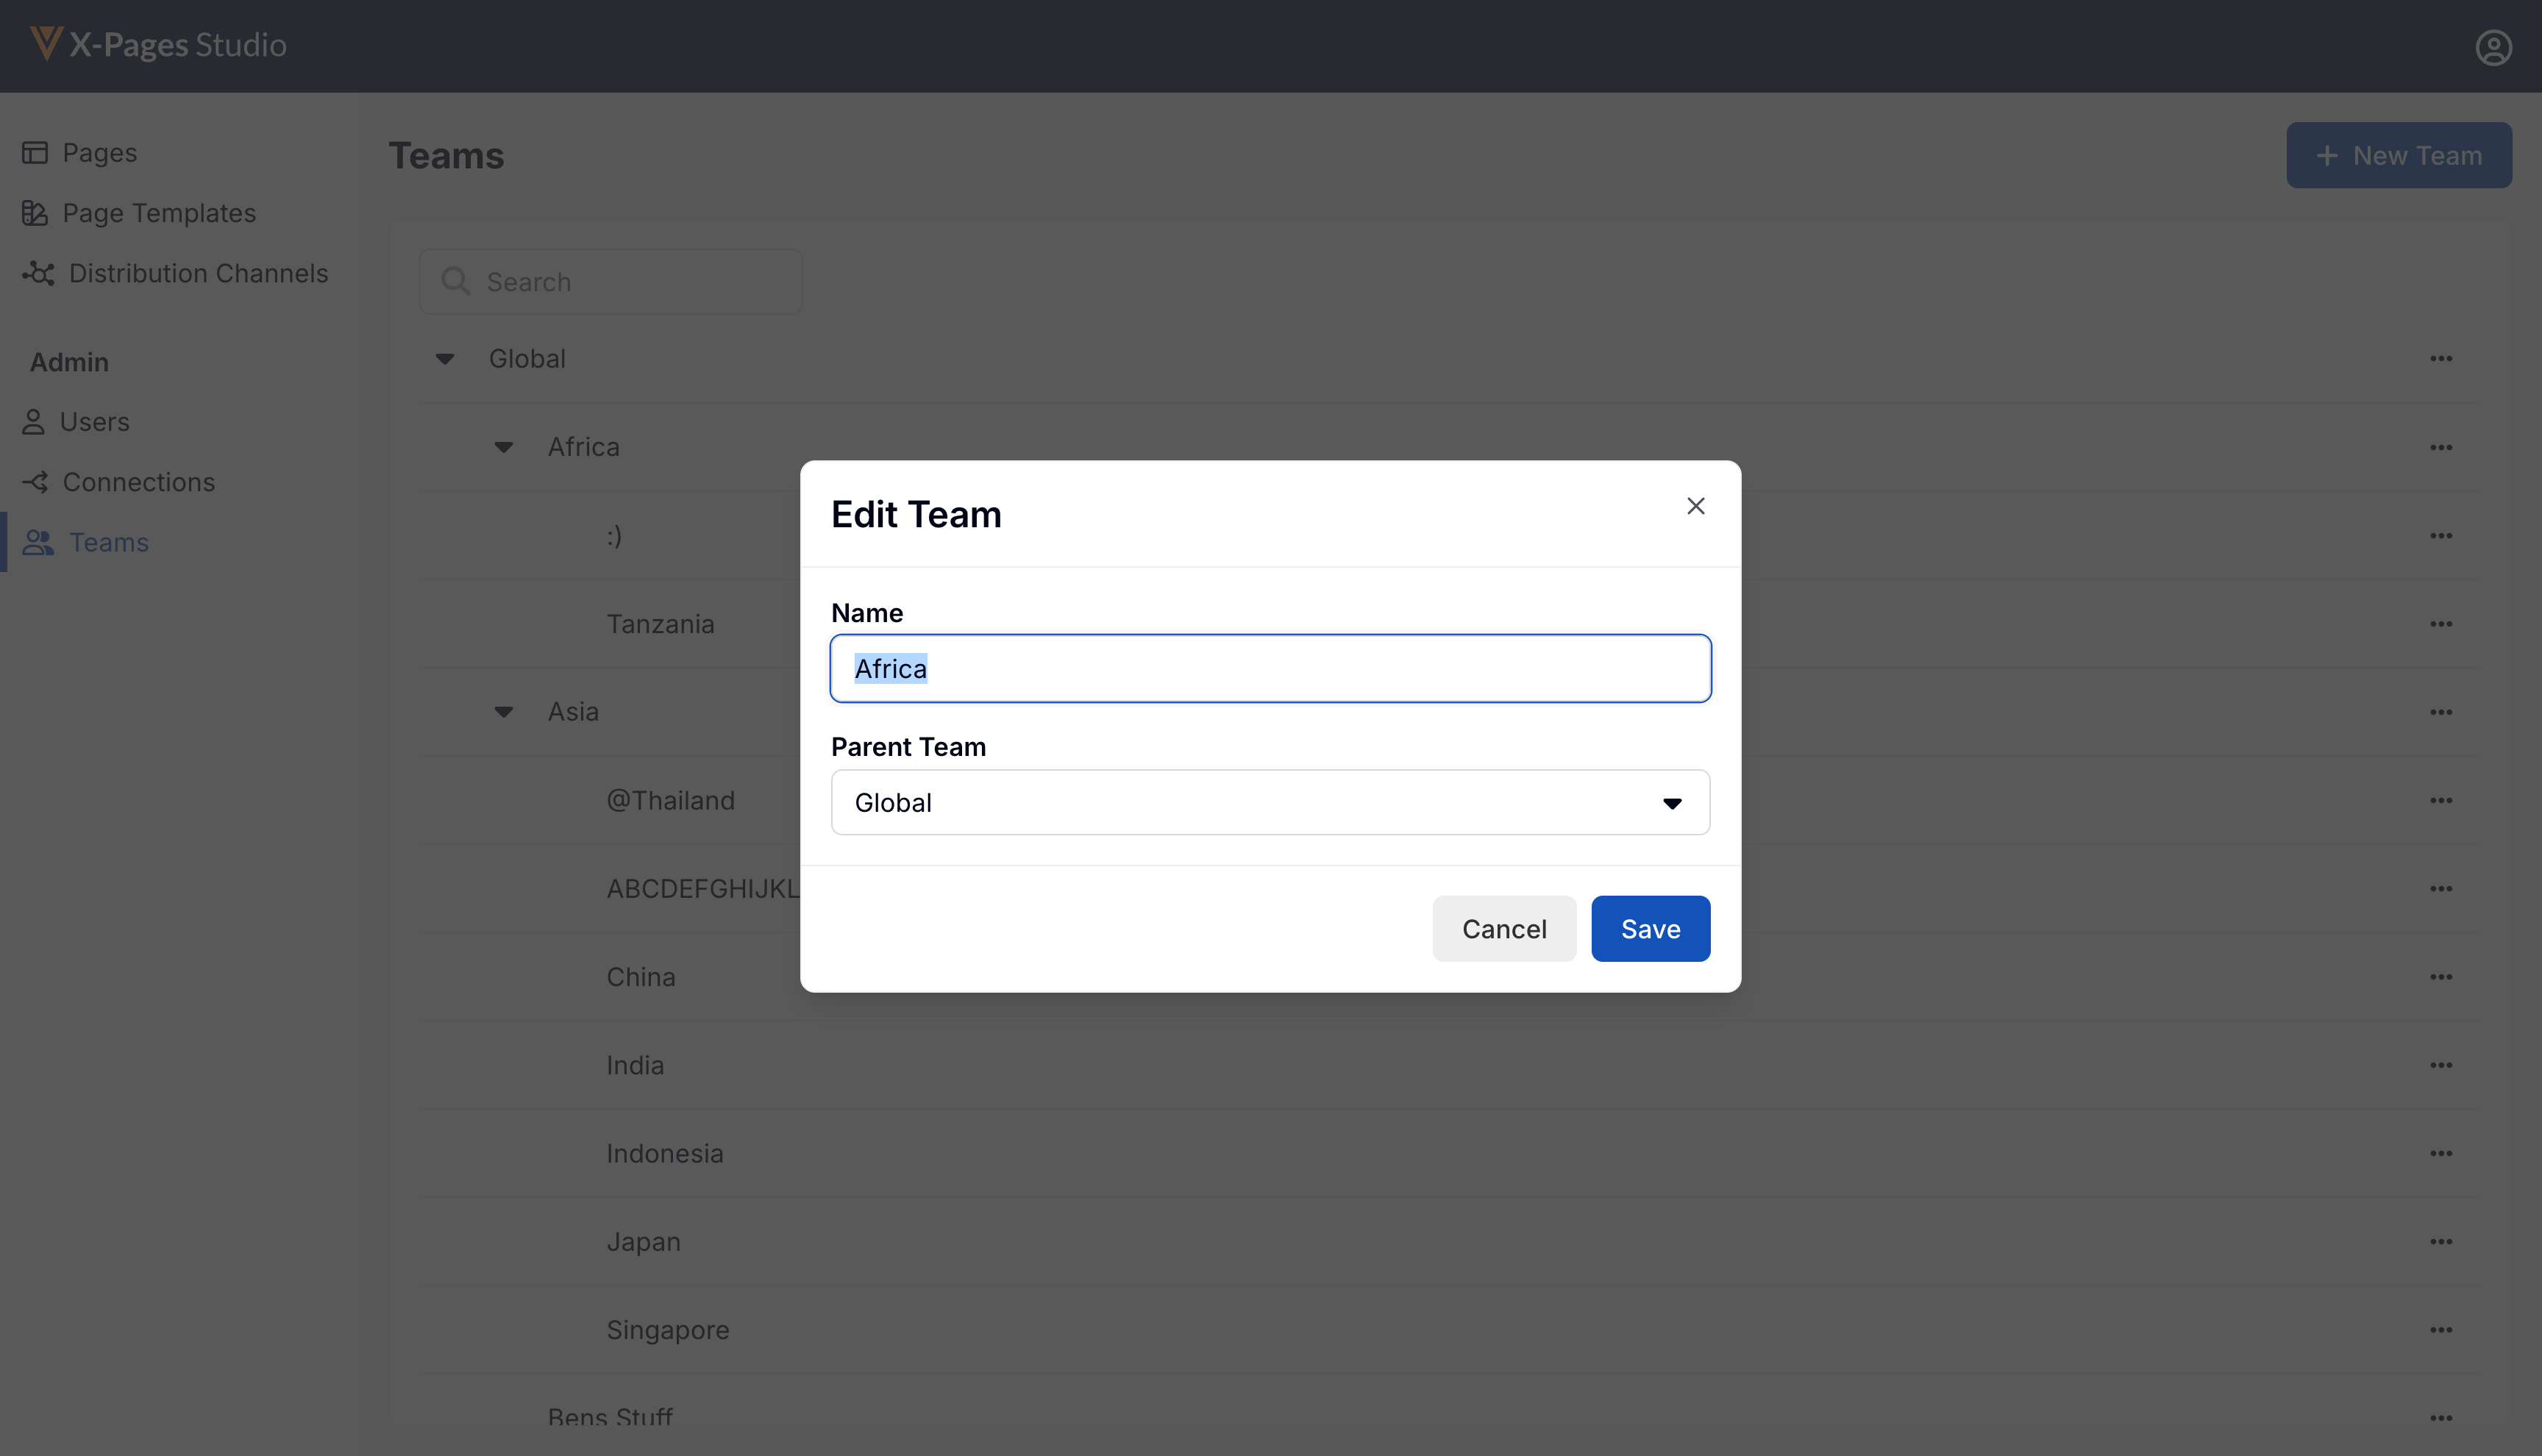Collapse the Asia team node
Screen dimensions: 2542x1456
(x=504, y=712)
